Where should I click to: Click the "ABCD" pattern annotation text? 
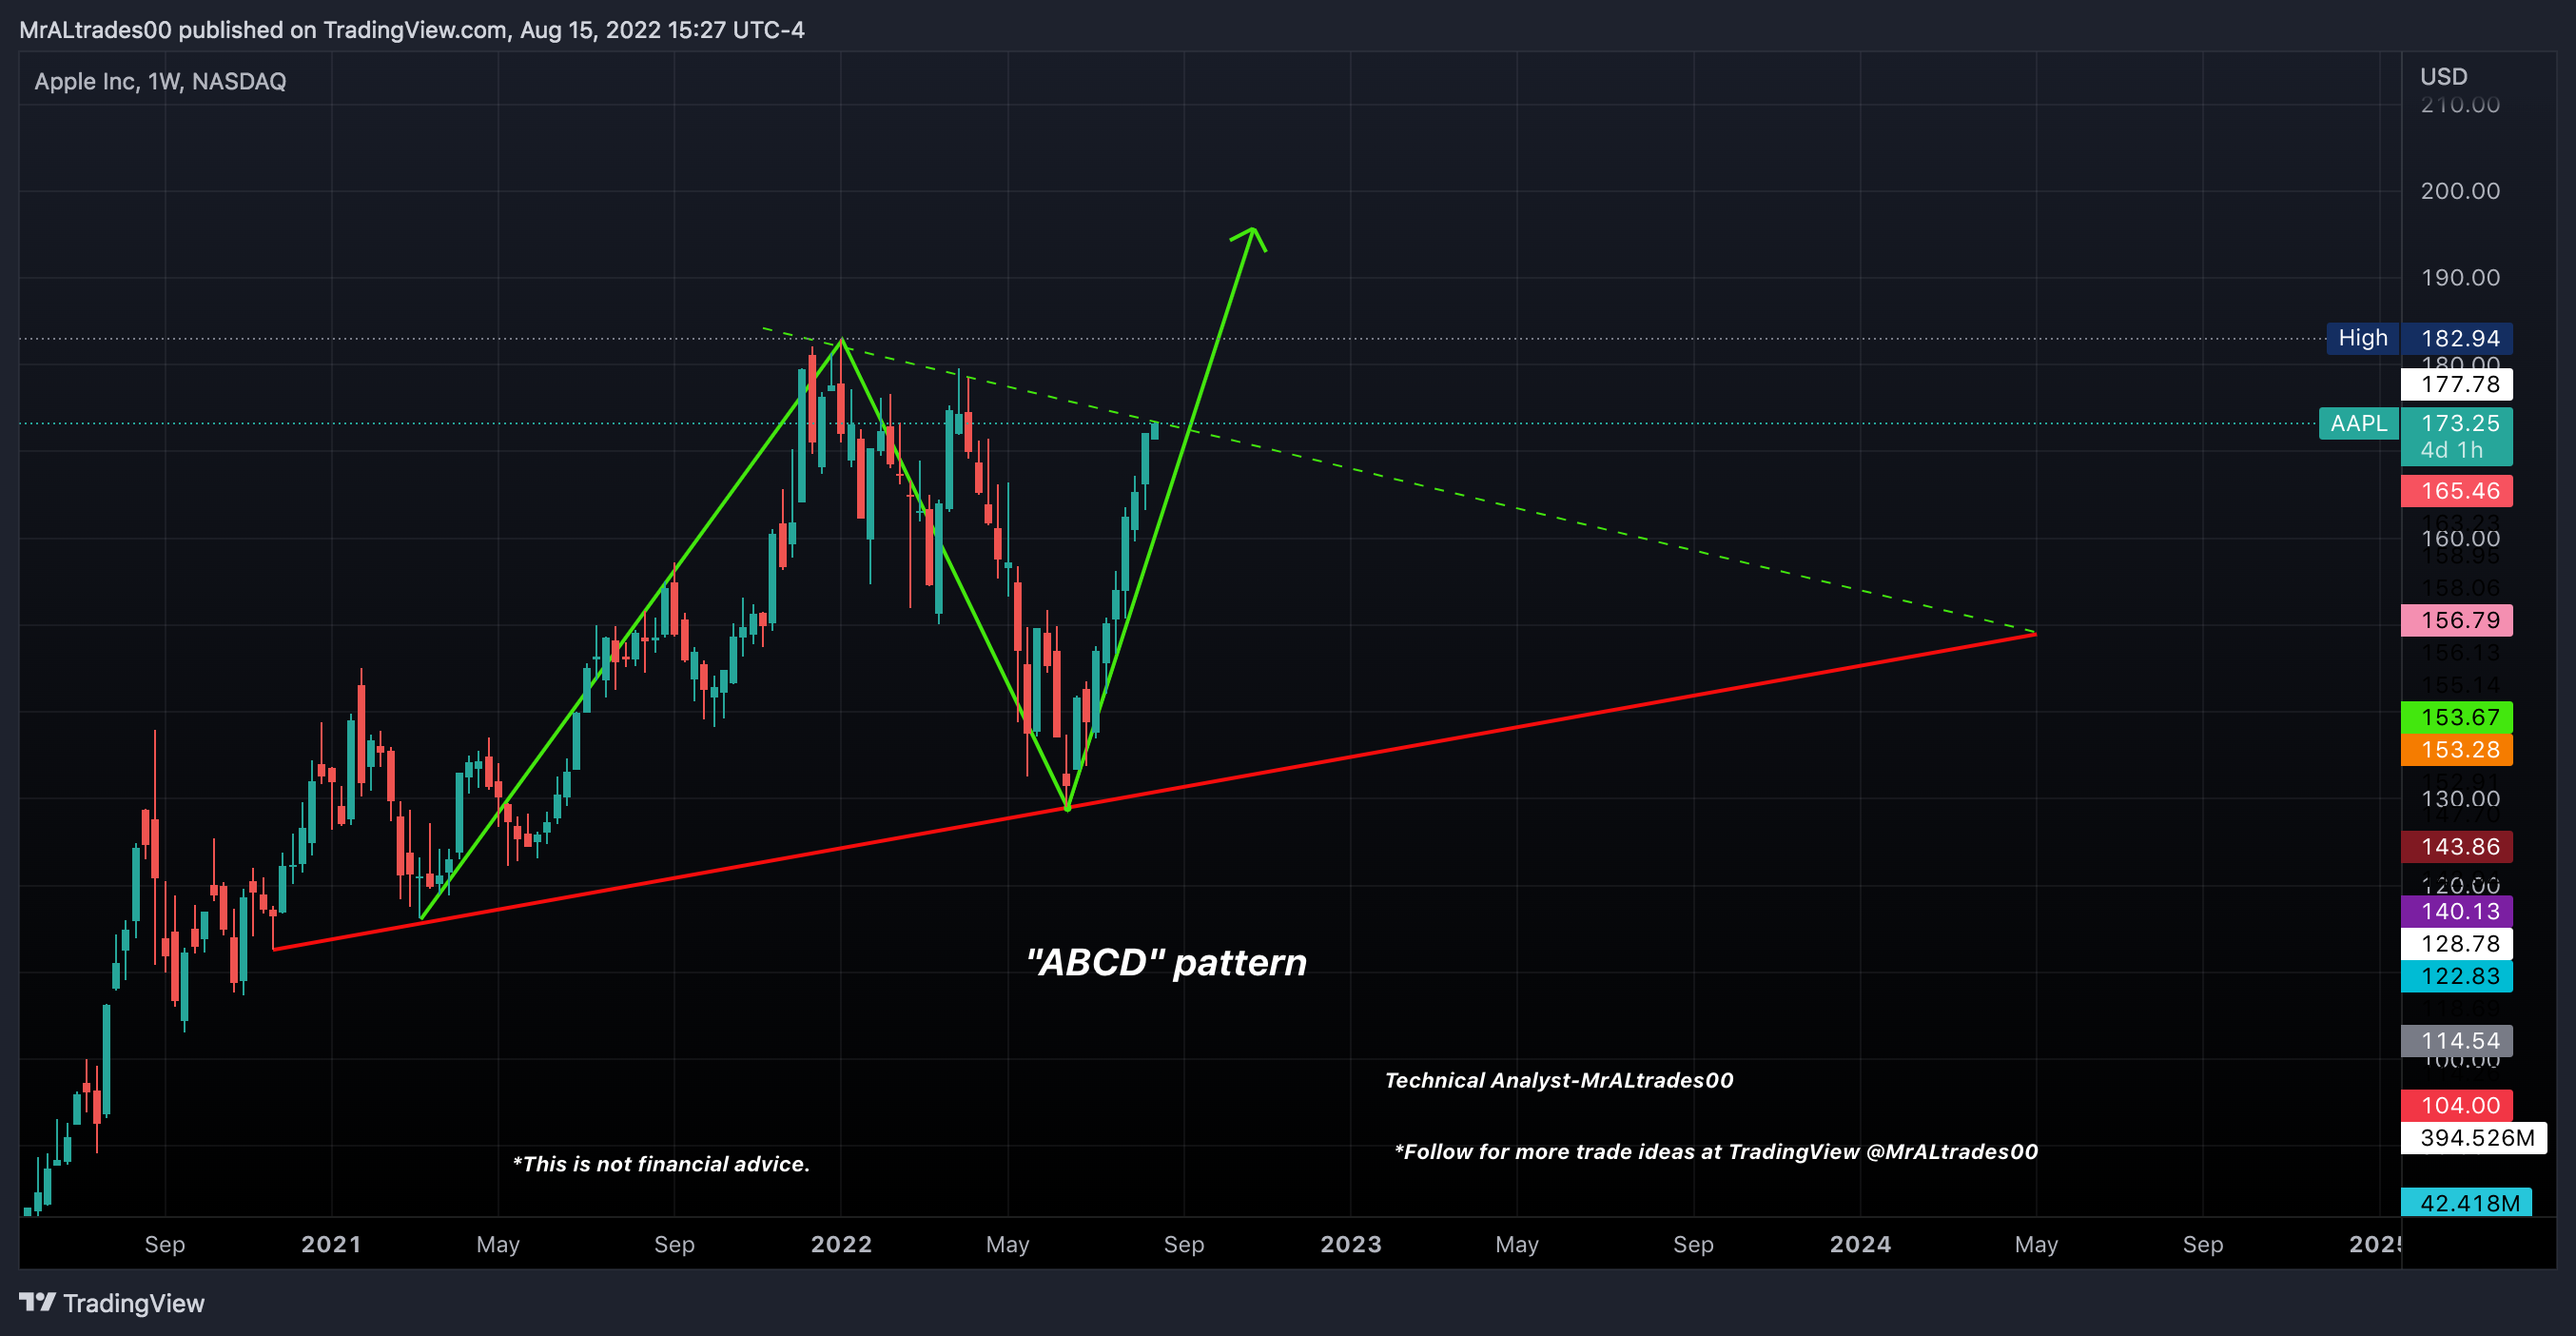(x=1167, y=963)
